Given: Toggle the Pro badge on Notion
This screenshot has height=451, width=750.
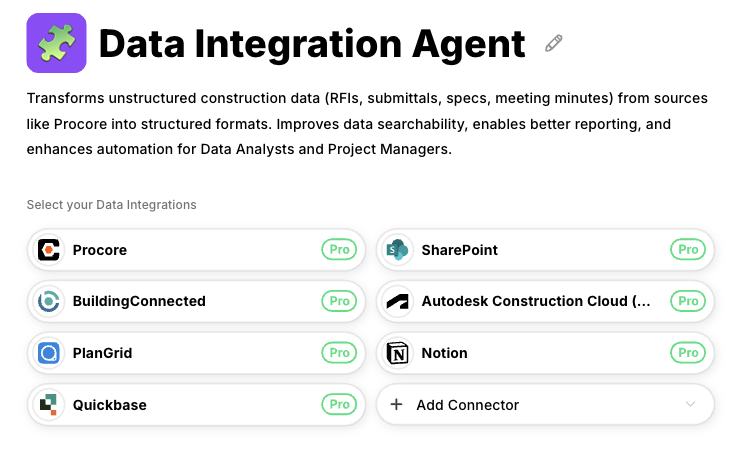Looking at the screenshot, I should pyautogui.click(x=688, y=353).
